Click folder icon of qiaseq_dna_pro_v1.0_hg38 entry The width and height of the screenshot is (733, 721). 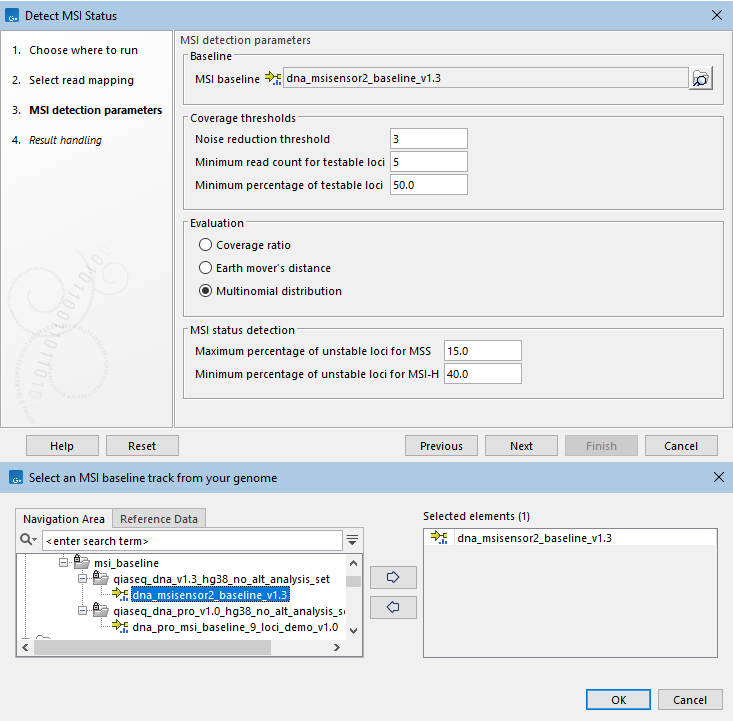pyautogui.click(x=101, y=609)
